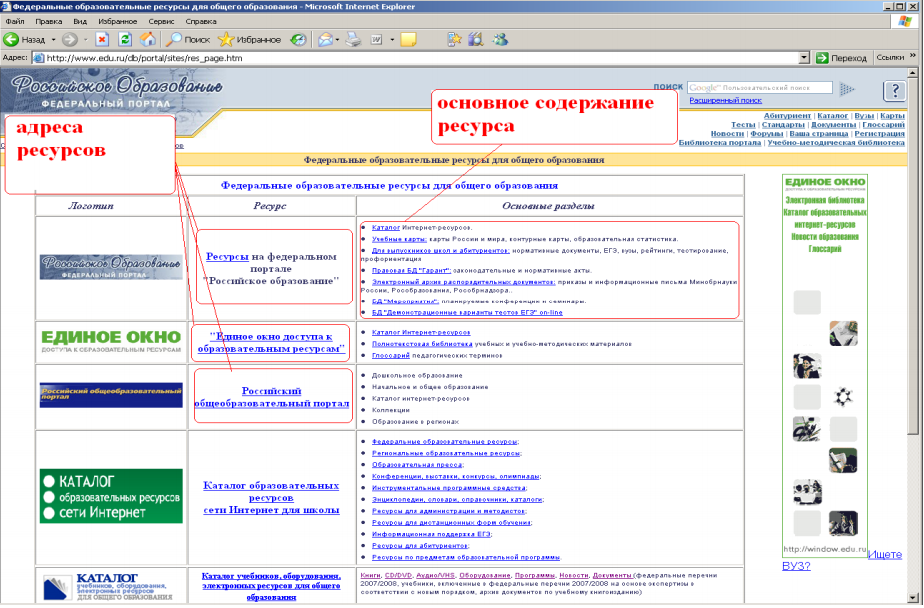The width and height of the screenshot is (924, 608).
Task: Open the Избранное favorites star button
Action: pyautogui.click(x=249, y=39)
